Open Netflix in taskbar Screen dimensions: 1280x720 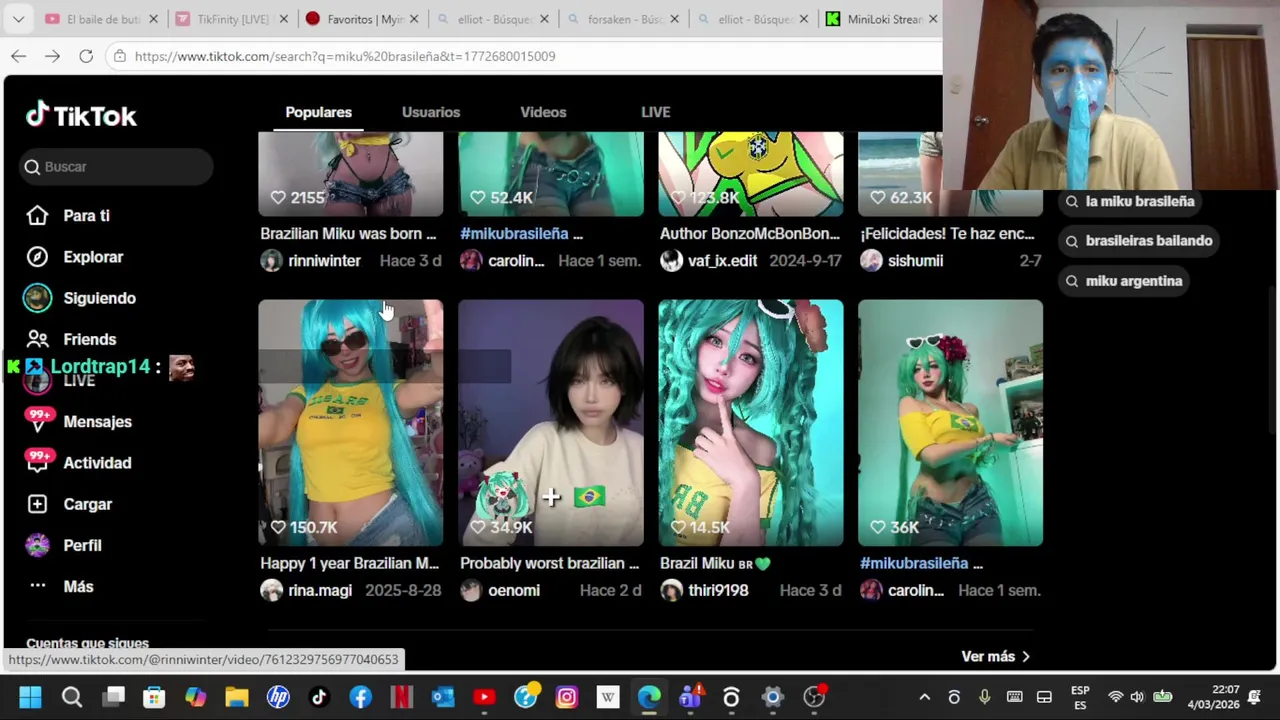pos(401,697)
